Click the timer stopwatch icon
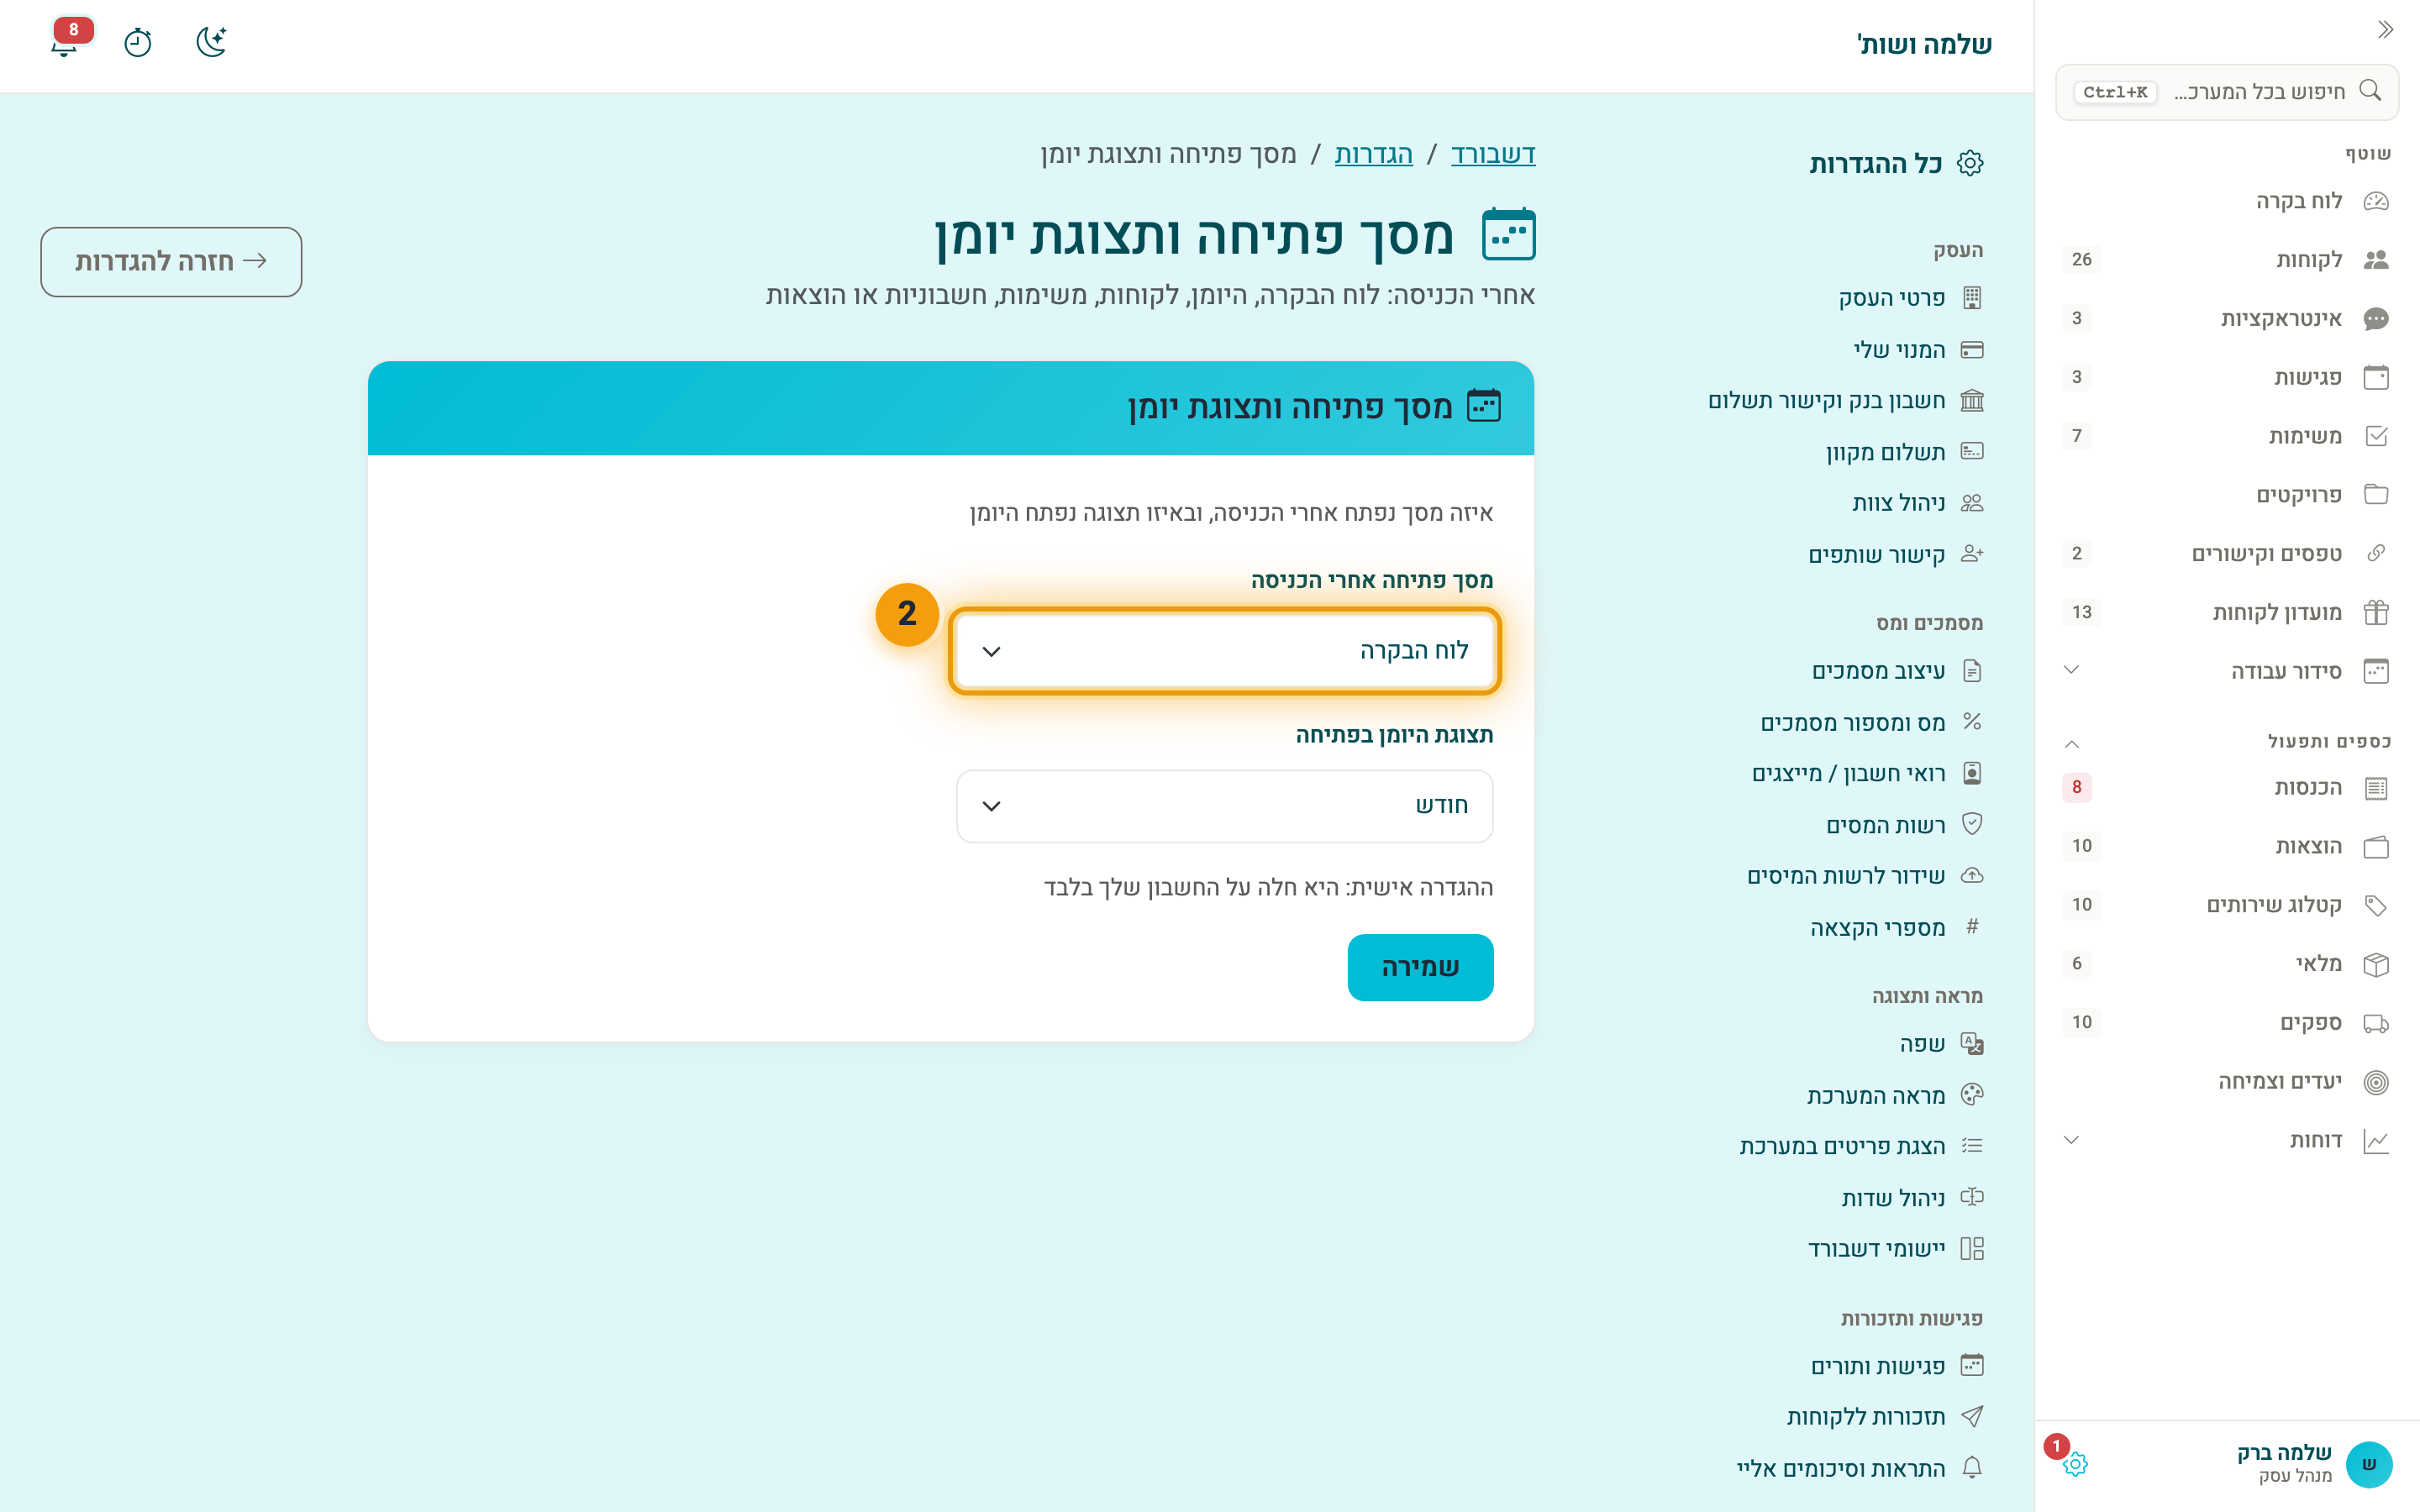The width and height of the screenshot is (2420, 1512). tap(138, 43)
